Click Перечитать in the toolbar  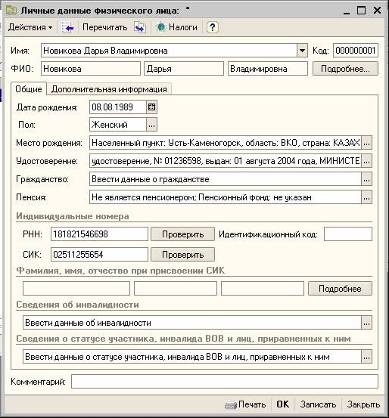point(105,27)
